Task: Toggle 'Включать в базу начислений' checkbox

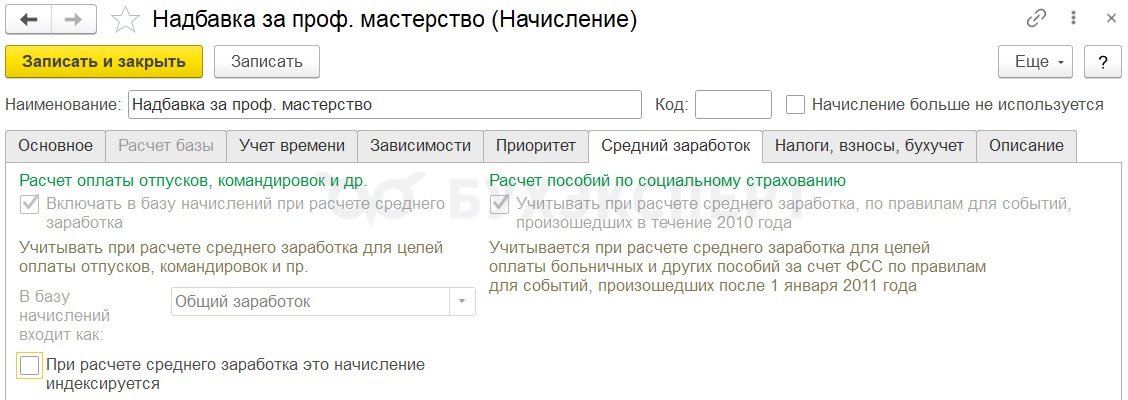Action: (29, 204)
